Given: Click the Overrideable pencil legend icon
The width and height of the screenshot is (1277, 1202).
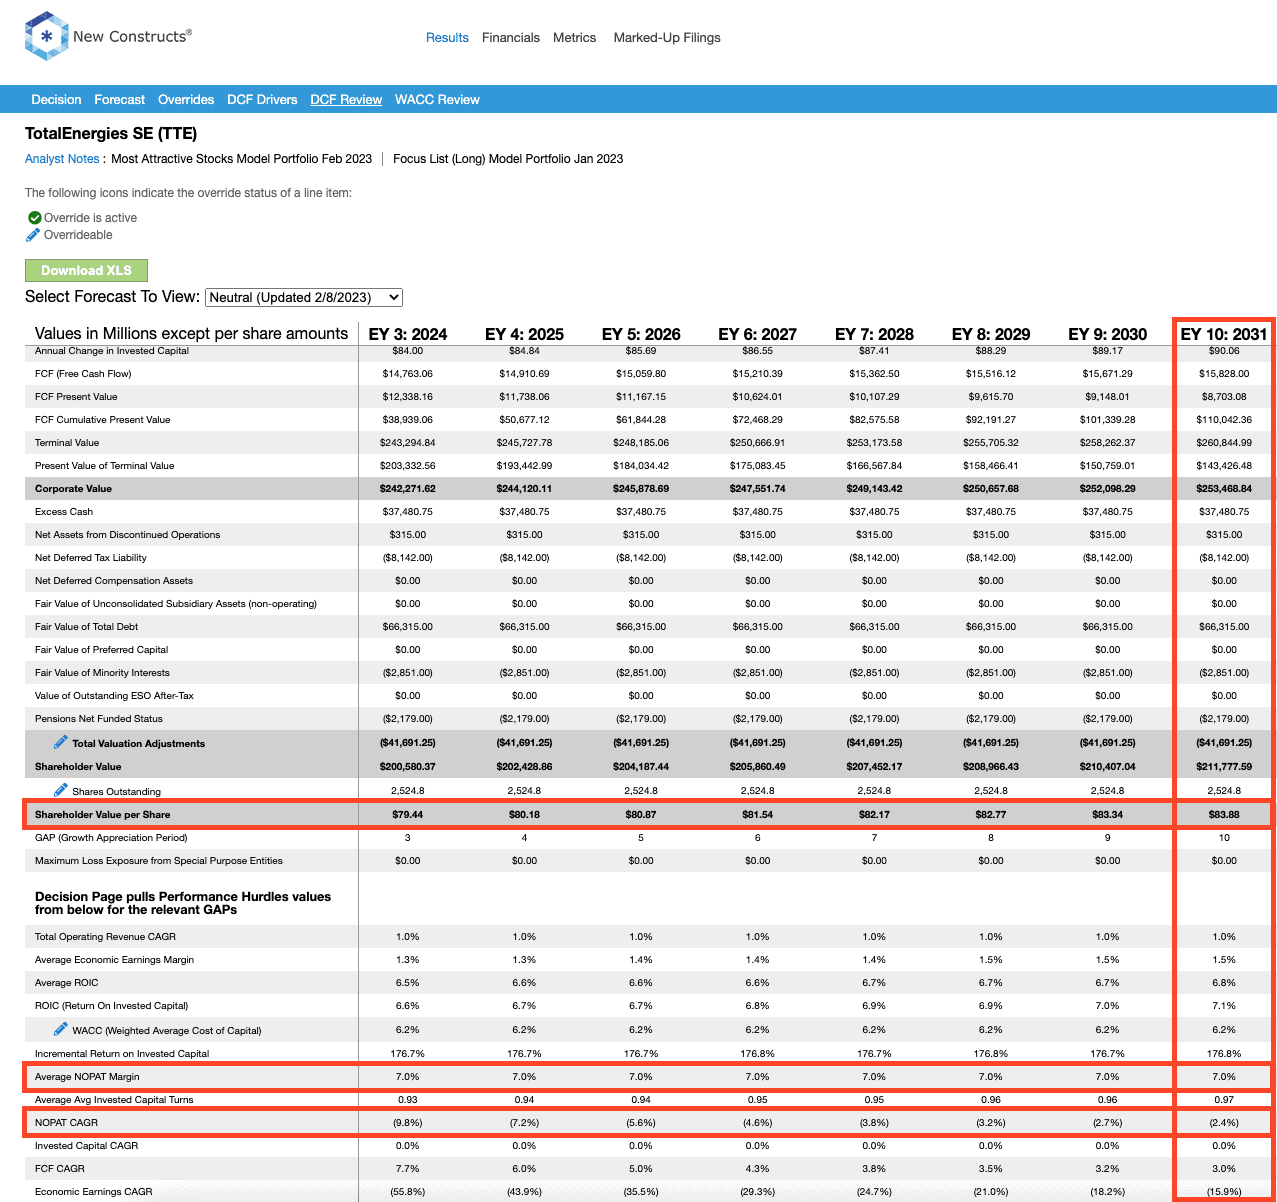Looking at the screenshot, I should point(33,235).
